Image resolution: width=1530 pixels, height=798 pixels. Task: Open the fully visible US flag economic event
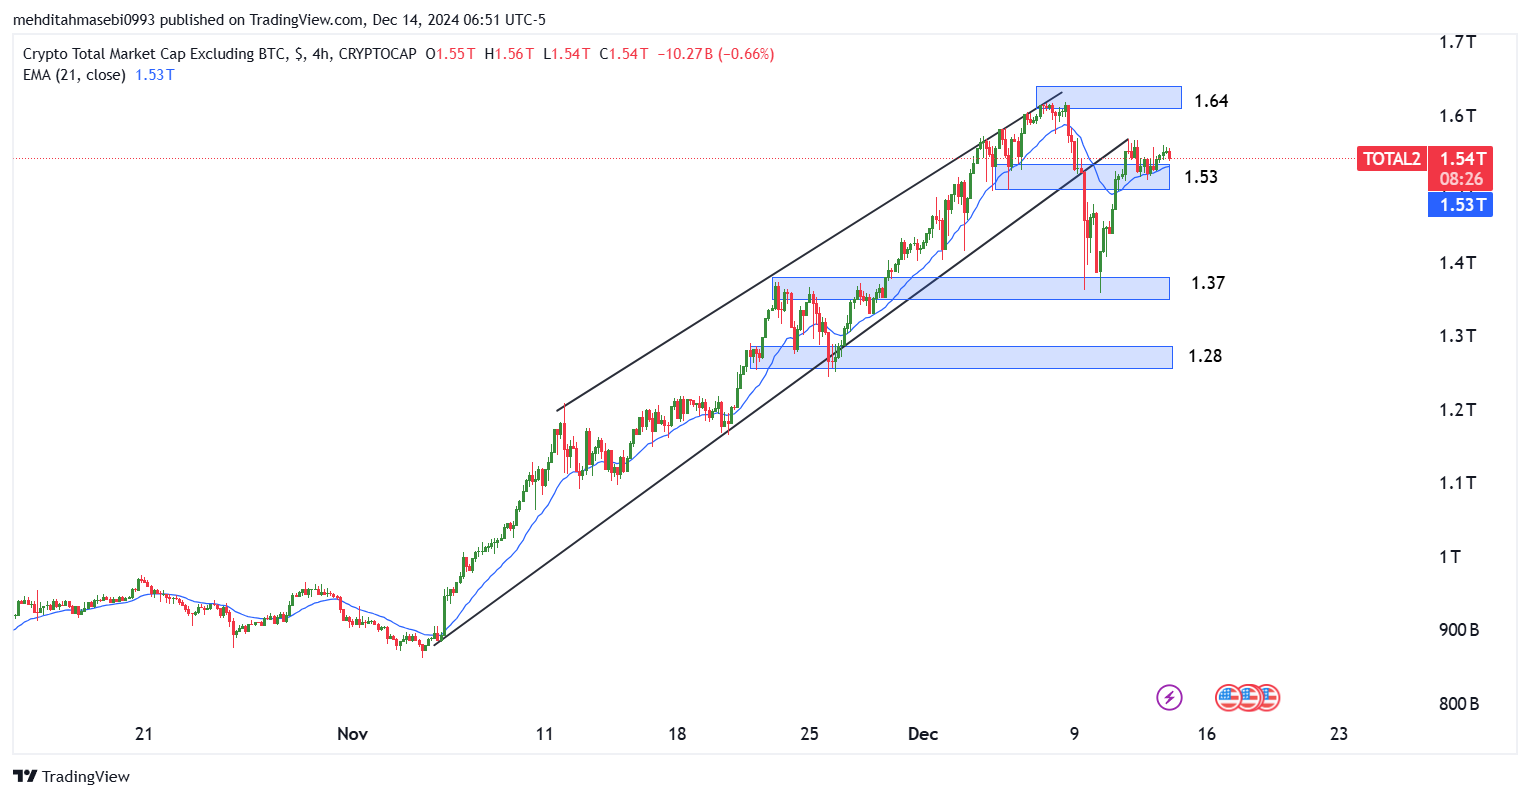[x=1229, y=697]
